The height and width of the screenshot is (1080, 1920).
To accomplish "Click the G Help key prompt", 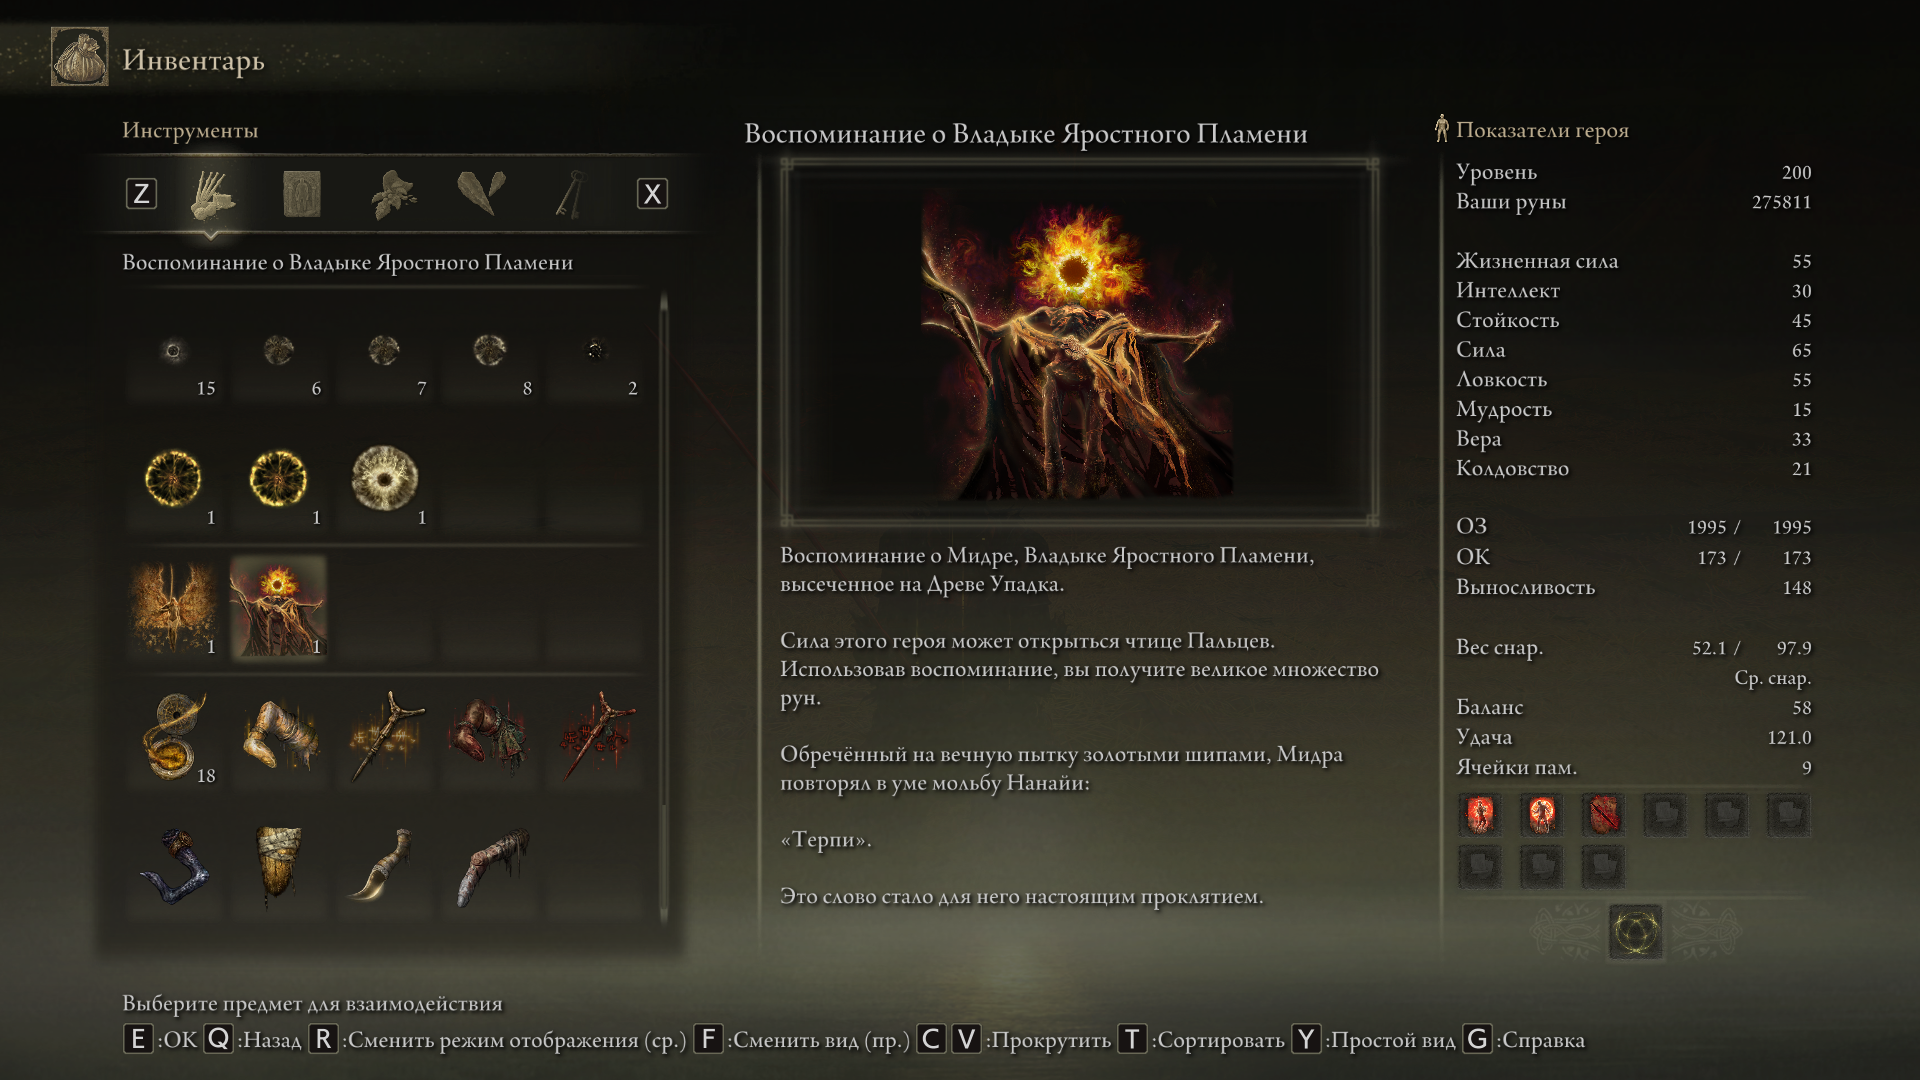I will pos(1523,1040).
